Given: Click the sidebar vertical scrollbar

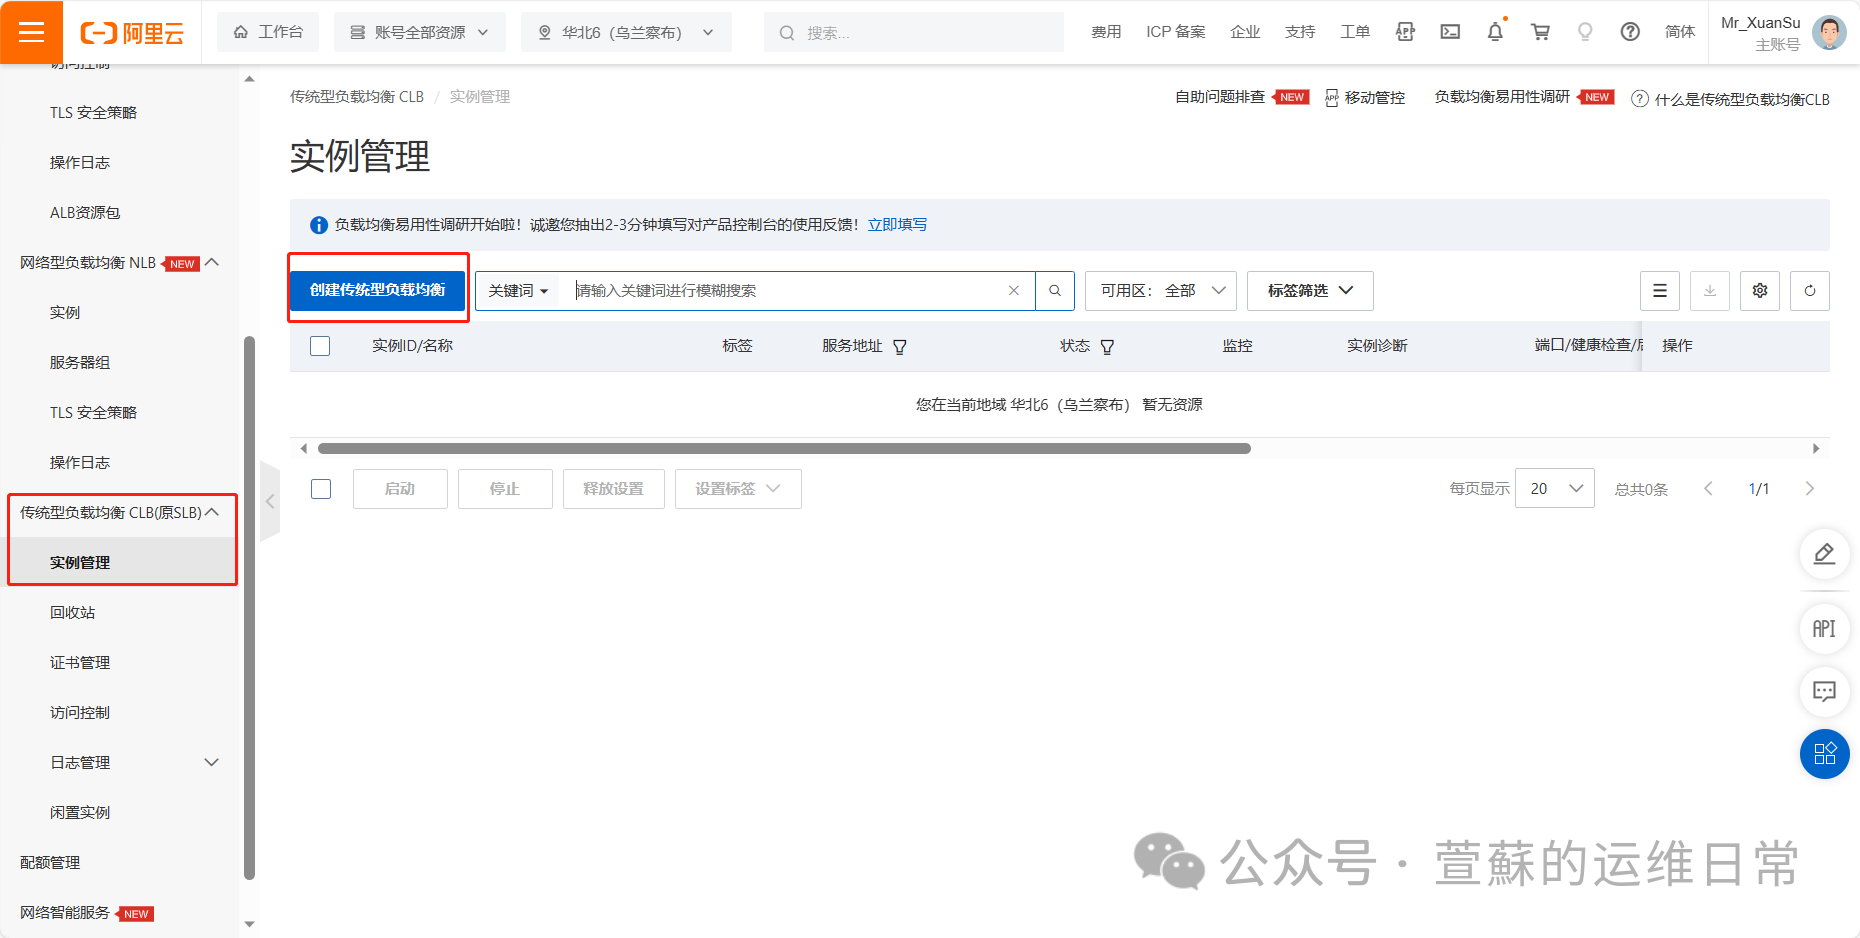Looking at the screenshot, I should click(x=250, y=608).
